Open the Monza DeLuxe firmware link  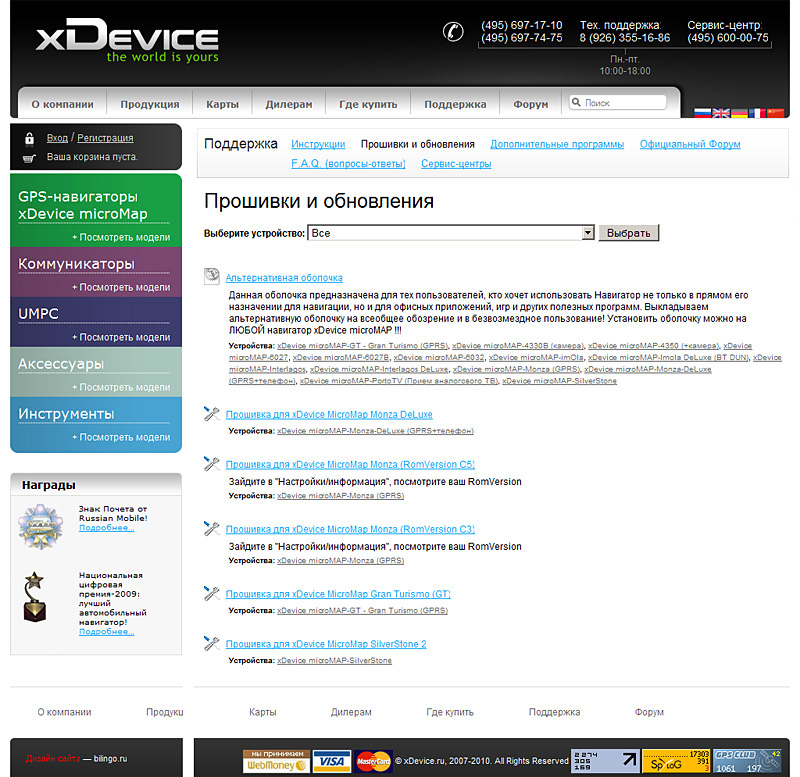(329, 415)
